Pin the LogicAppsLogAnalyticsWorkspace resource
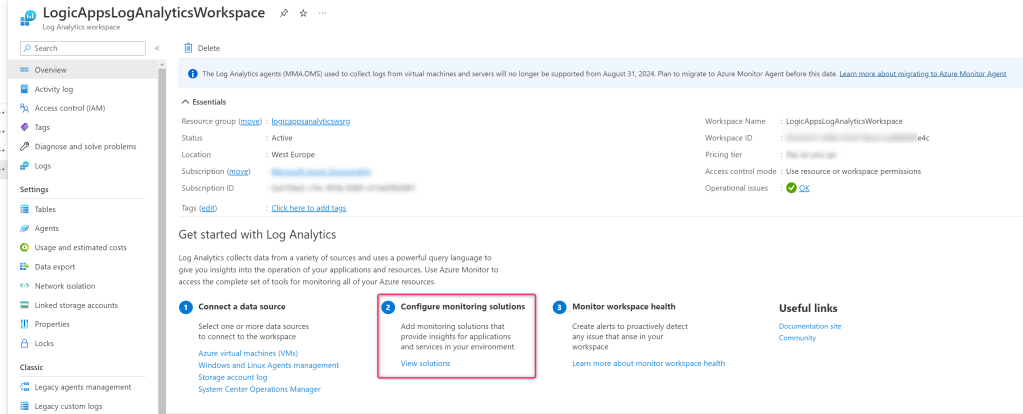 click(284, 13)
